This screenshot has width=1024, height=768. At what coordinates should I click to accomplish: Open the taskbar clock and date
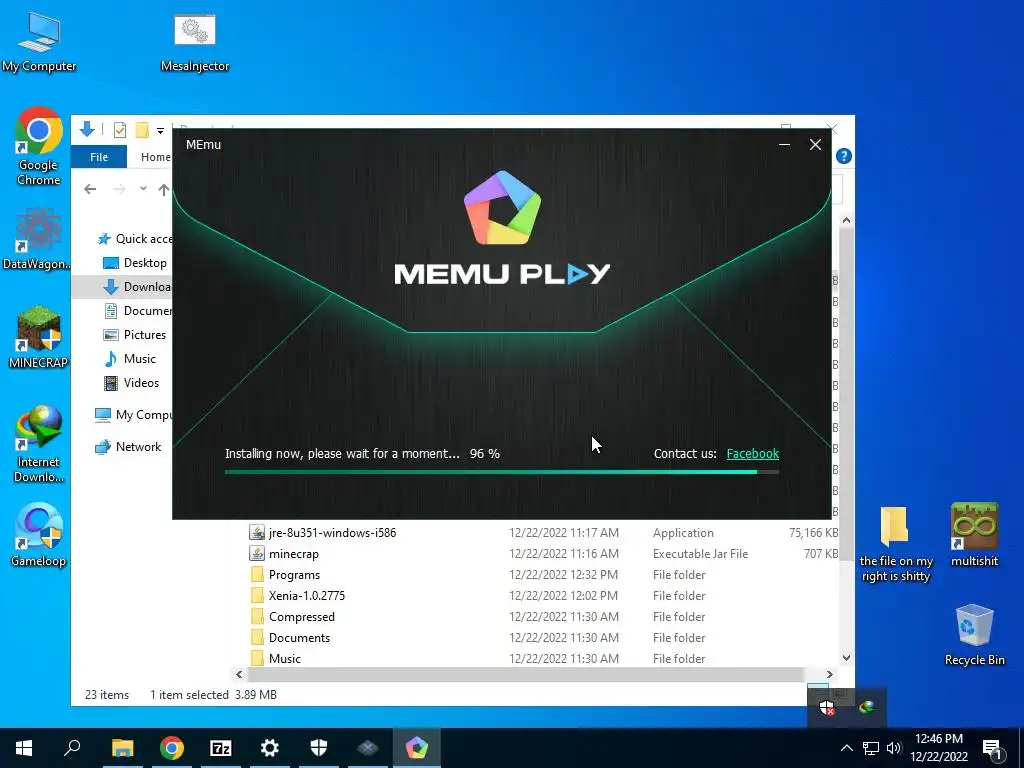(x=938, y=748)
